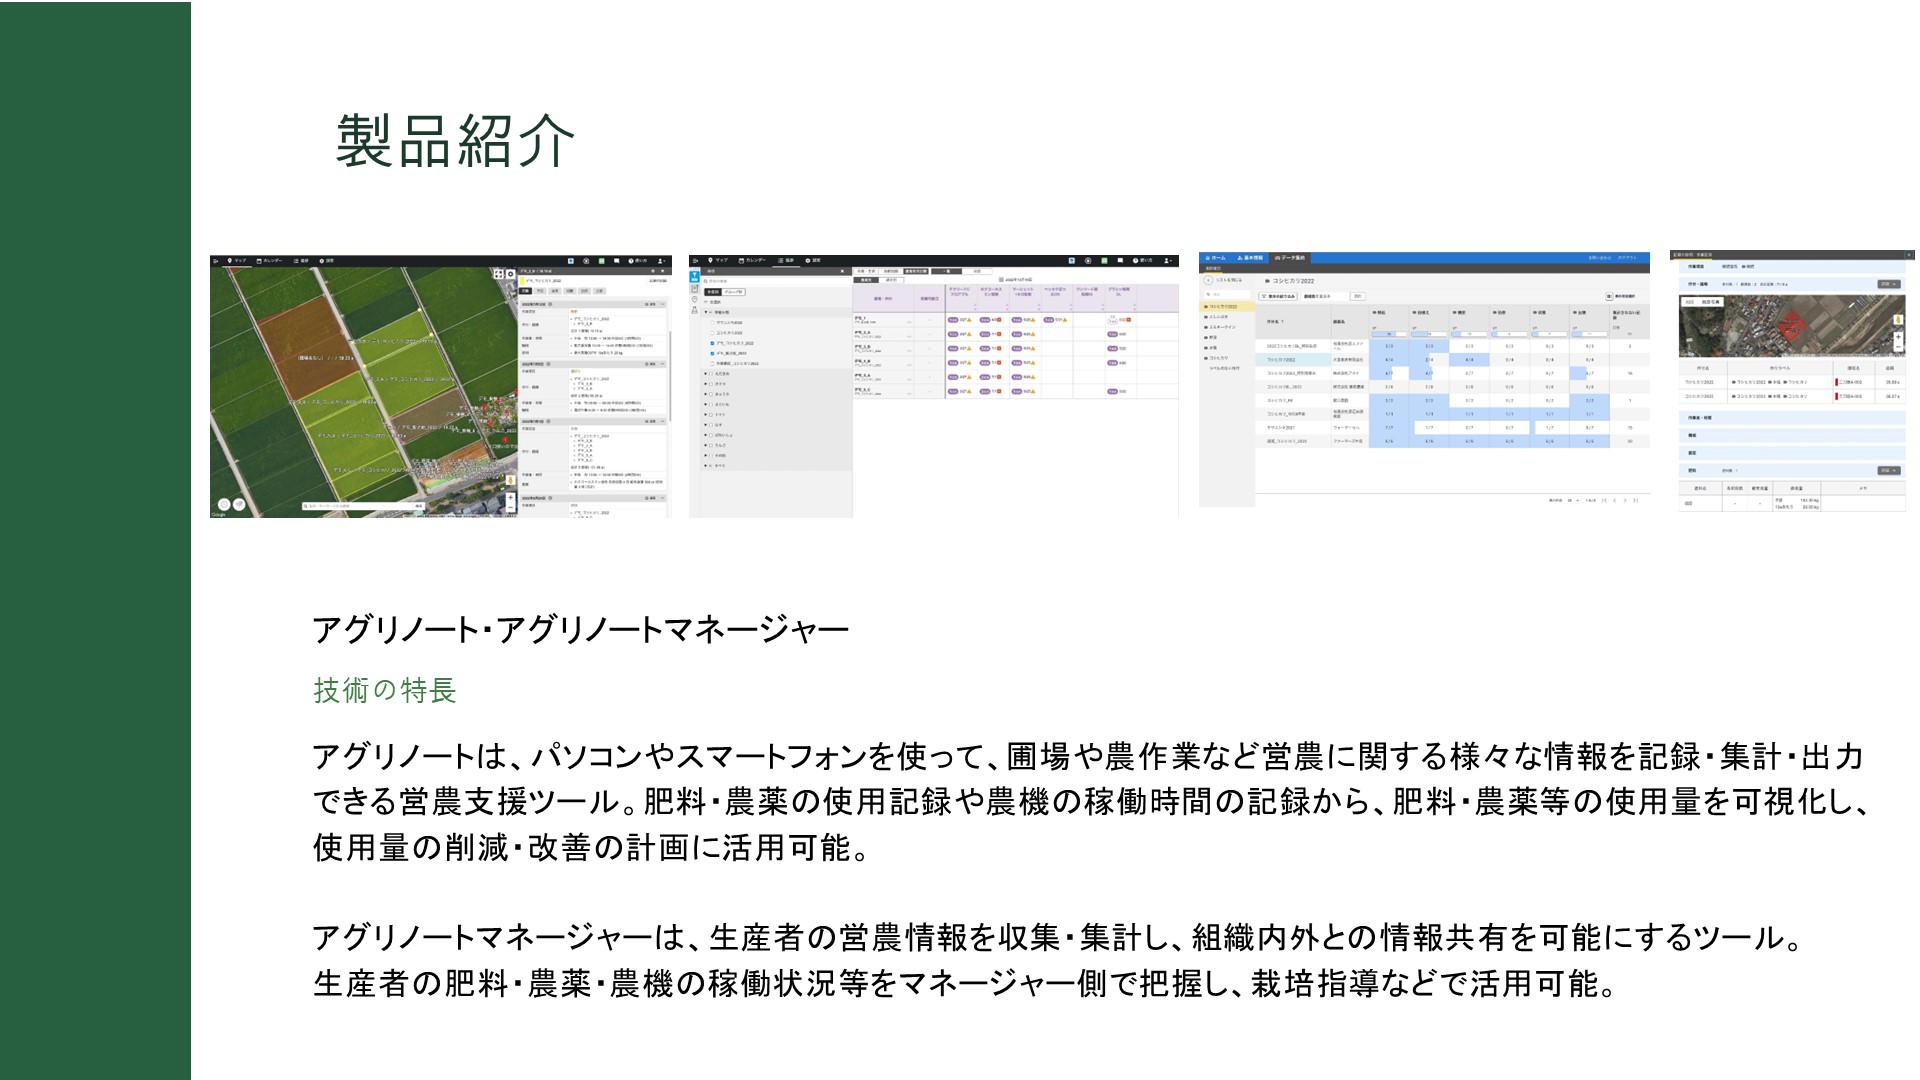Click blue filter icon in second screenshot sidebar
The height and width of the screenshot is (1080, 1920).
[x=694, y=276]
